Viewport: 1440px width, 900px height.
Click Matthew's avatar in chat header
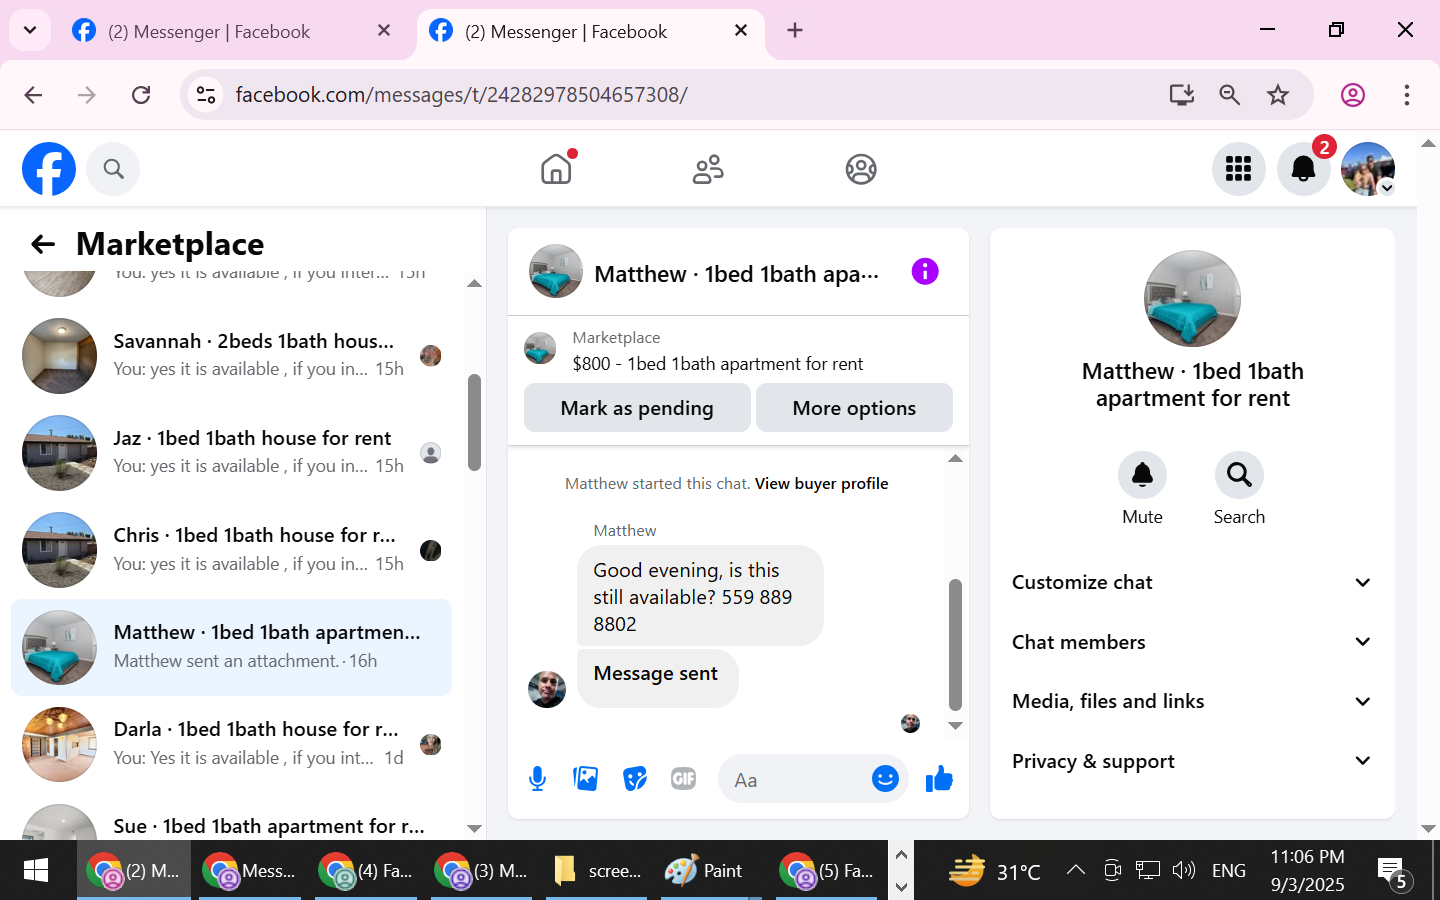click(x=555, y=271)
